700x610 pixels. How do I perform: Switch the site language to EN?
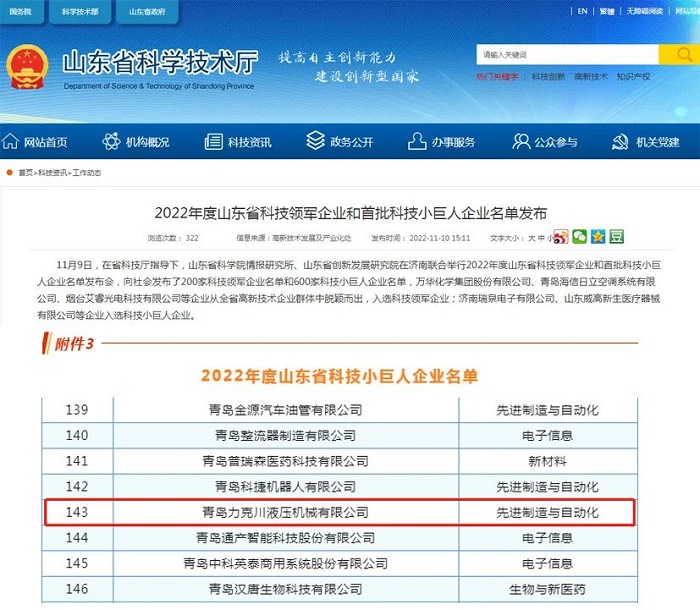(x=583, y=11)
